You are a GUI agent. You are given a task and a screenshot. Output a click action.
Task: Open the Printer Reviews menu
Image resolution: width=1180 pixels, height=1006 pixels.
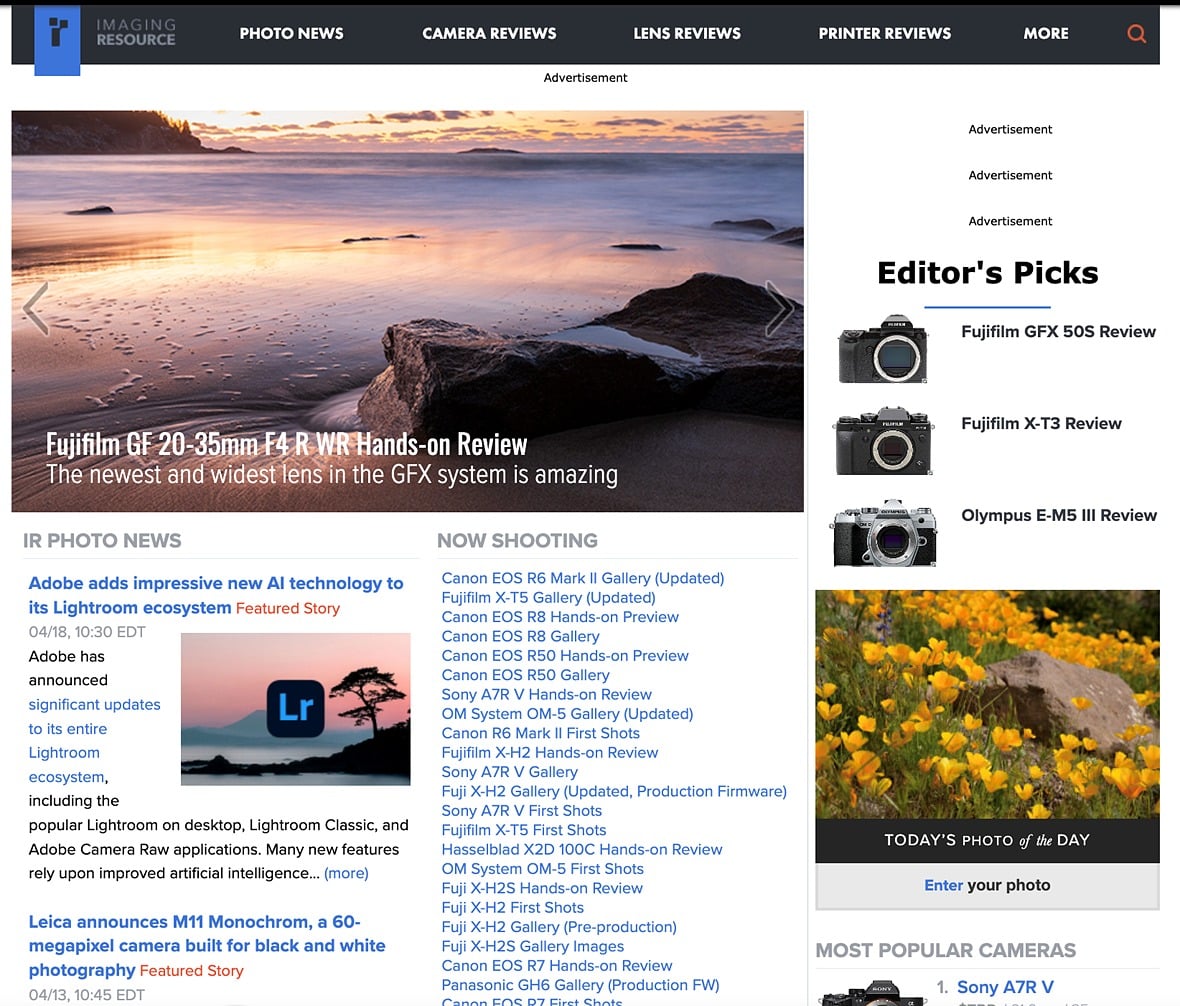click(885, 33)
